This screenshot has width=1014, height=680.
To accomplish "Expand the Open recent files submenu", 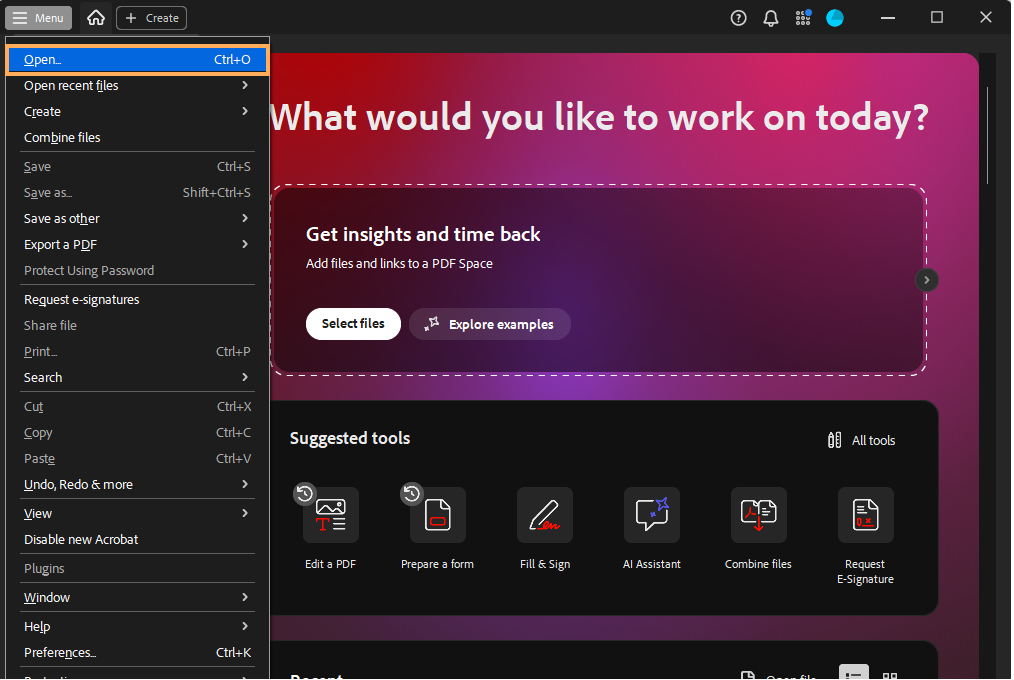I will click(137, 86).
